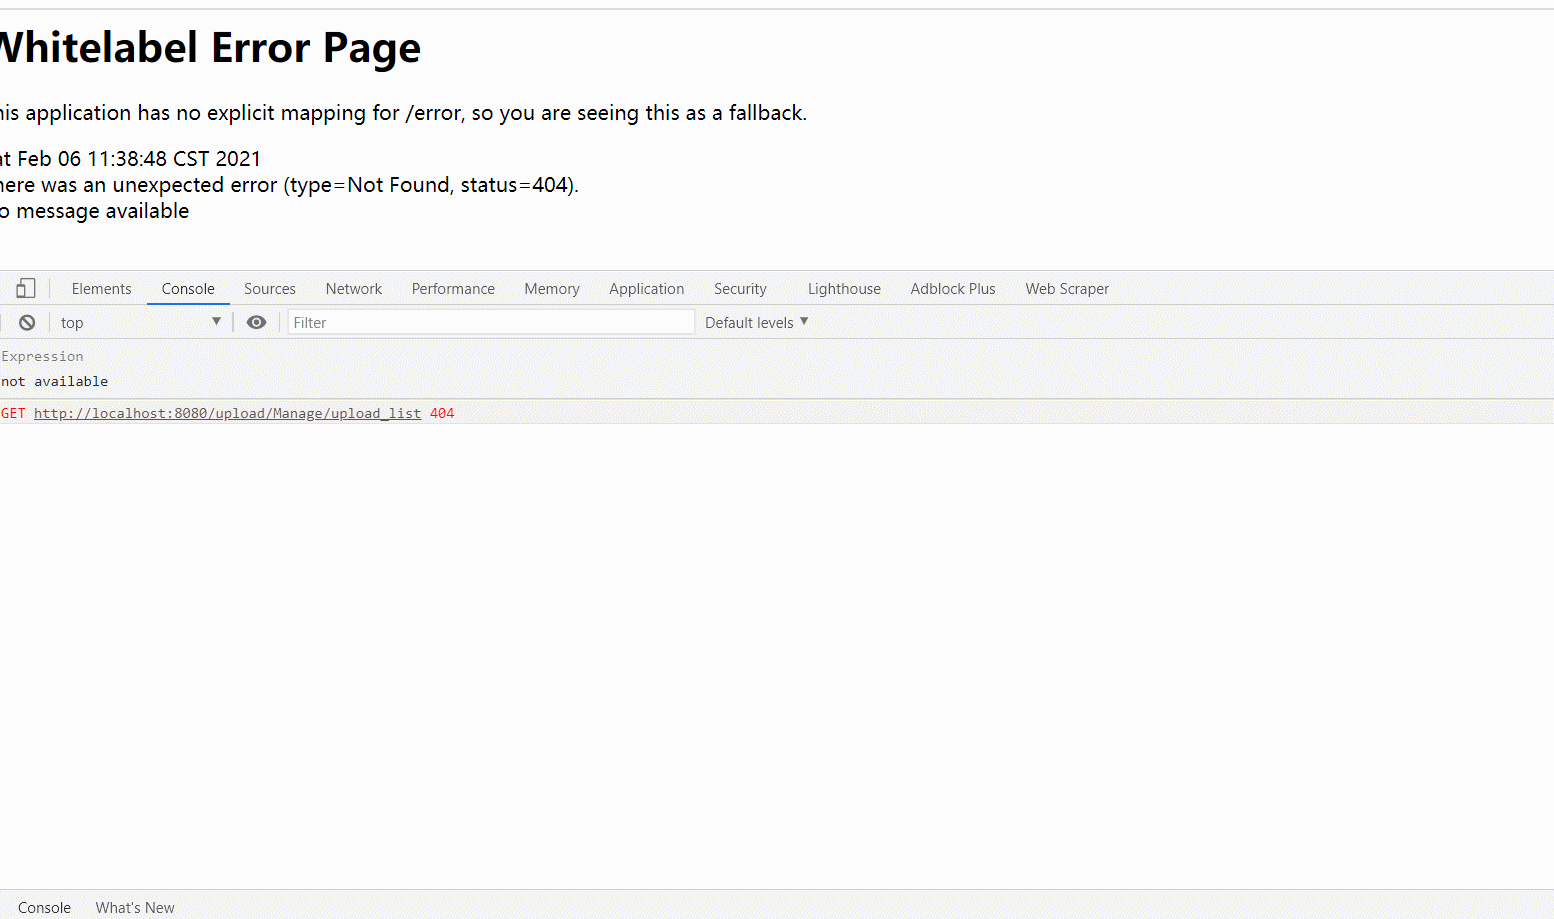The width and height of the screenshot is (1554, 919).
Task: Click the 'type=Not Found, status=404' error text
Action: tap(430, 185)
